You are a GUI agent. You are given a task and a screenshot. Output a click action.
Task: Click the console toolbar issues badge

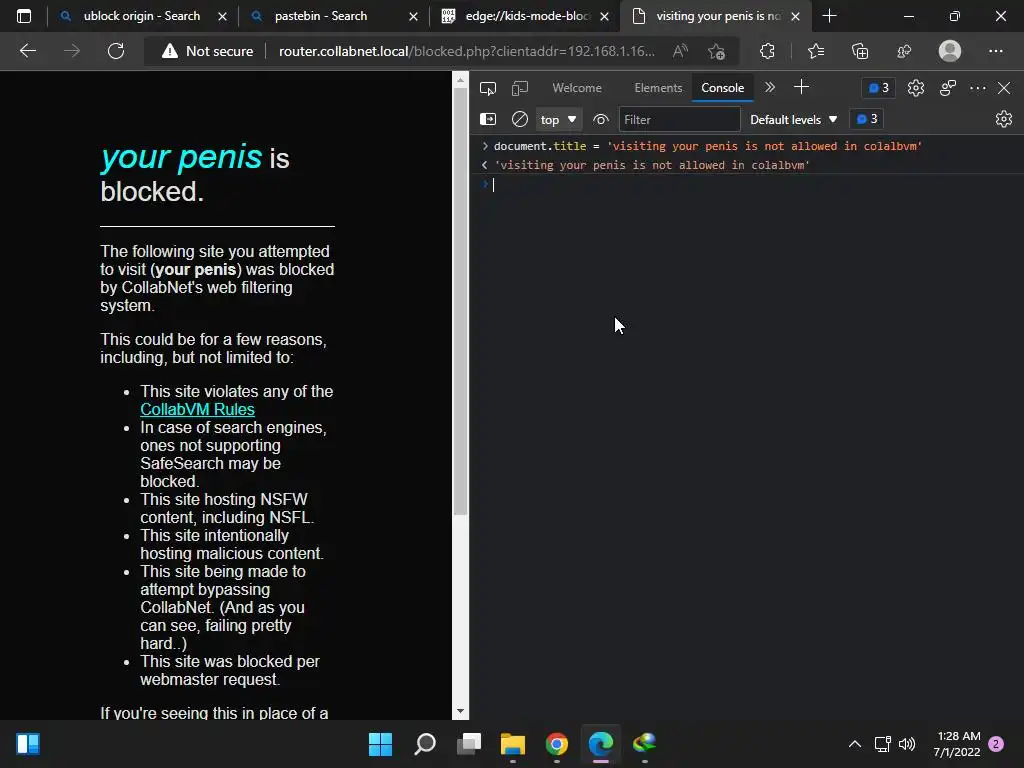[867, 119]
